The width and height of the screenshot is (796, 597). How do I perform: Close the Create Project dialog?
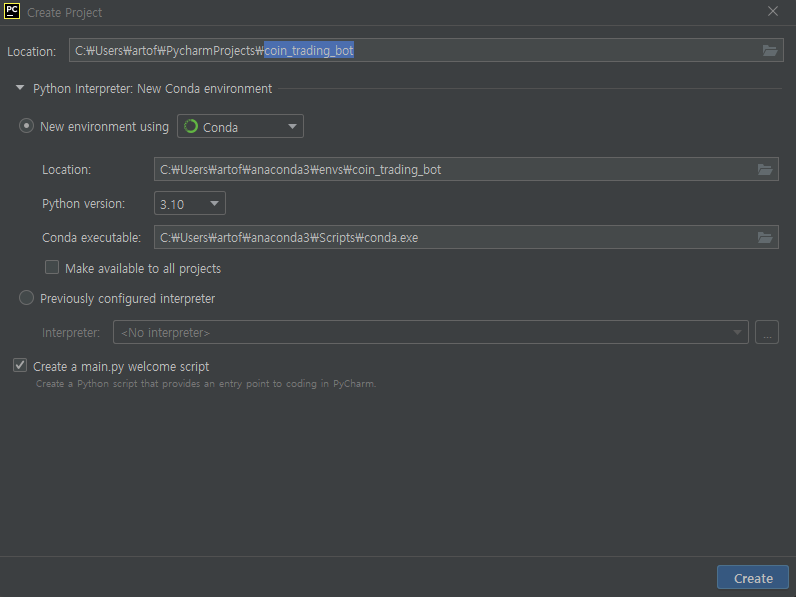tap(773, 11)
